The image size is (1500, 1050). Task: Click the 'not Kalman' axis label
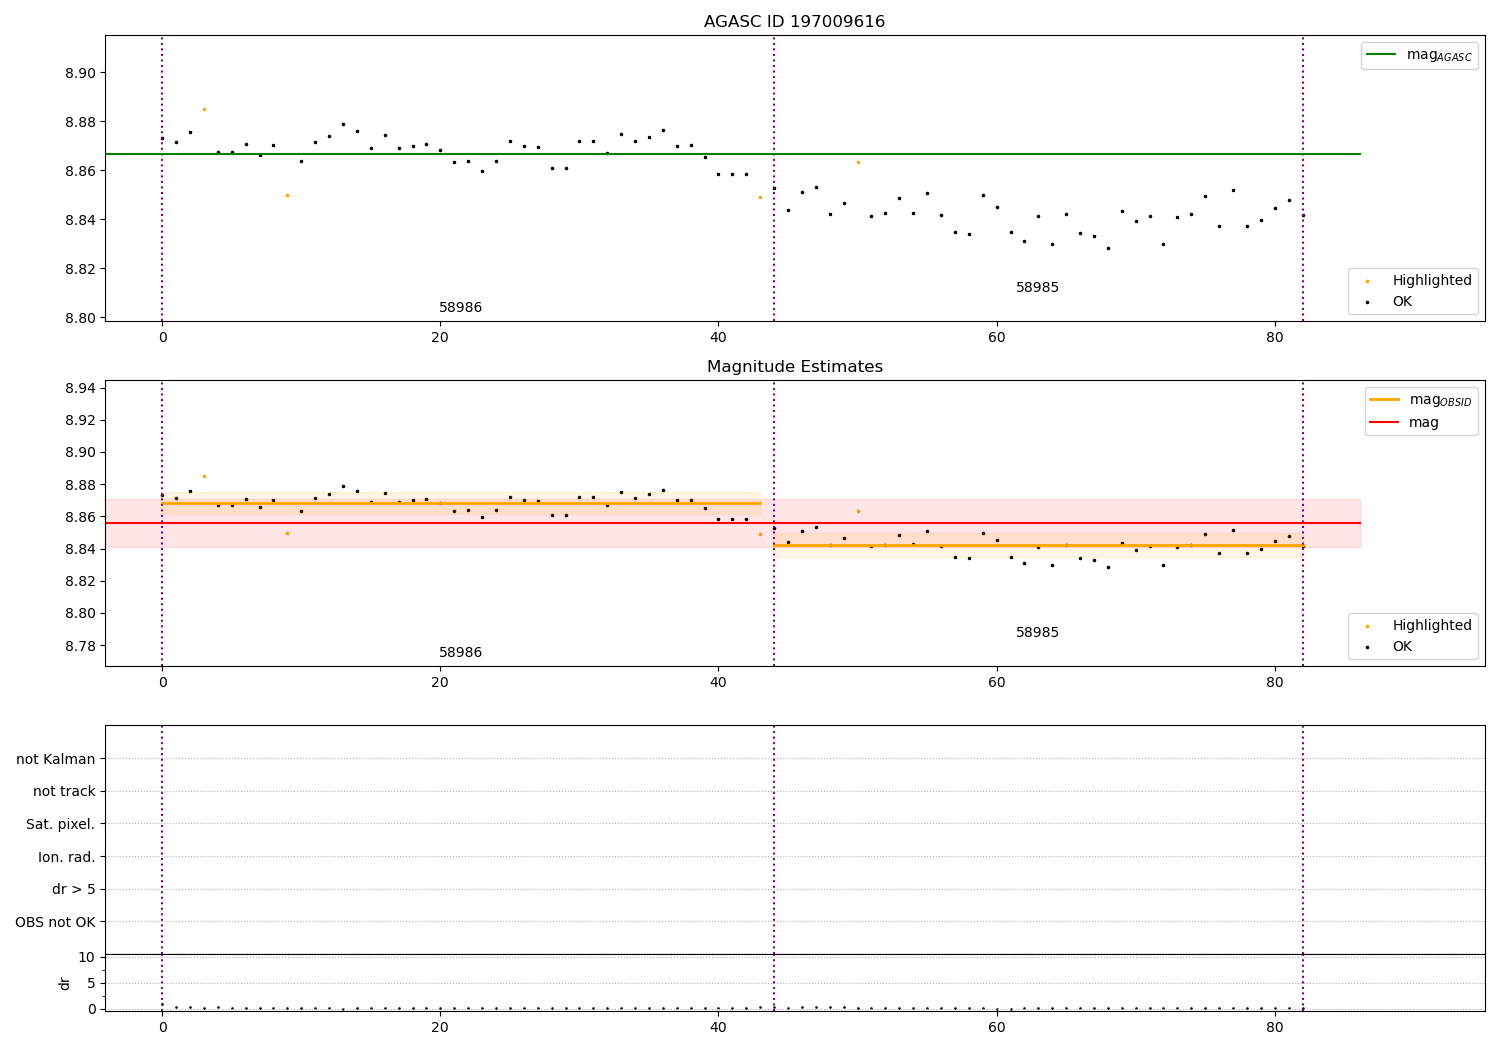[56, 759]
